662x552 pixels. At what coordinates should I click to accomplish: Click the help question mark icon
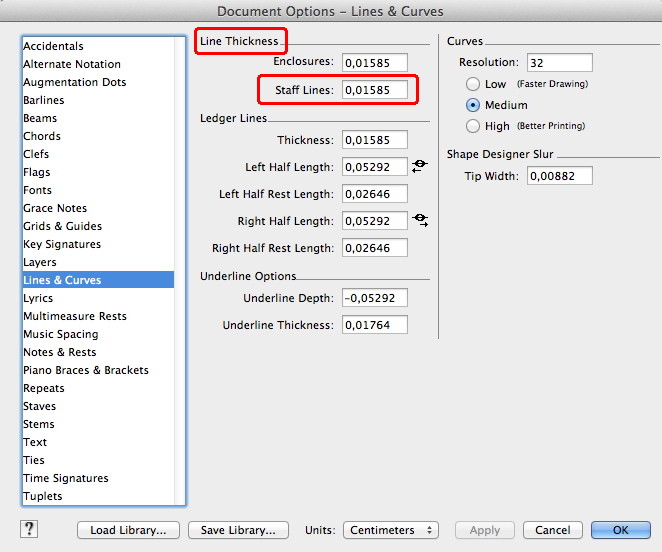click(x=28, y=529)
